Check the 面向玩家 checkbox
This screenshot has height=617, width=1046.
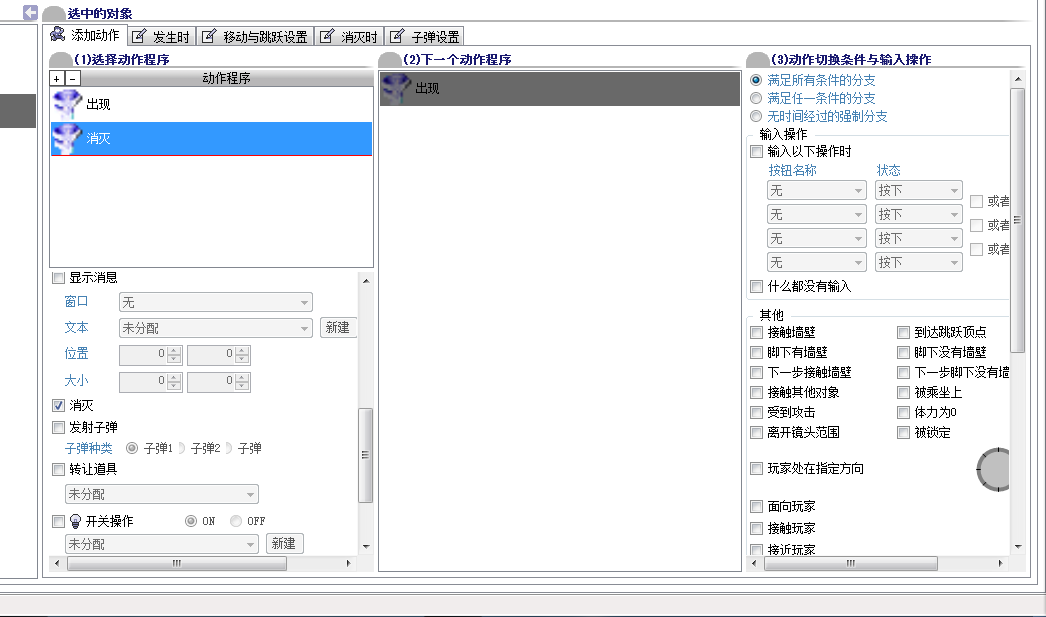click(756, 506)
